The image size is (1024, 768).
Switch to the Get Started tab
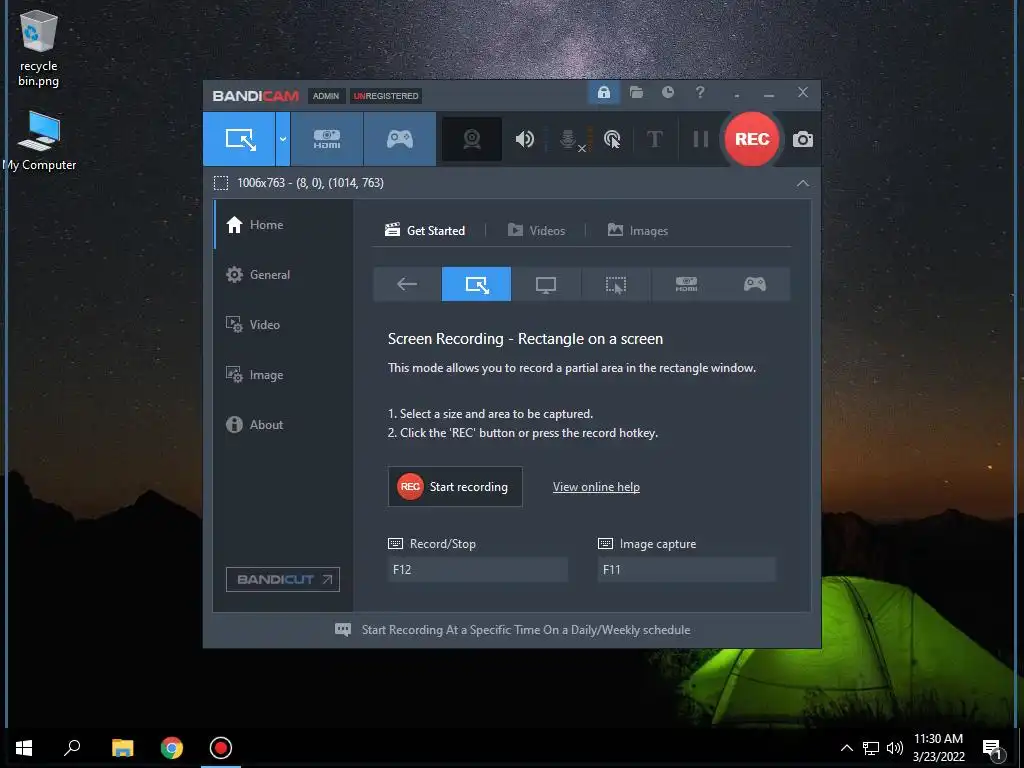click(425, 231)
